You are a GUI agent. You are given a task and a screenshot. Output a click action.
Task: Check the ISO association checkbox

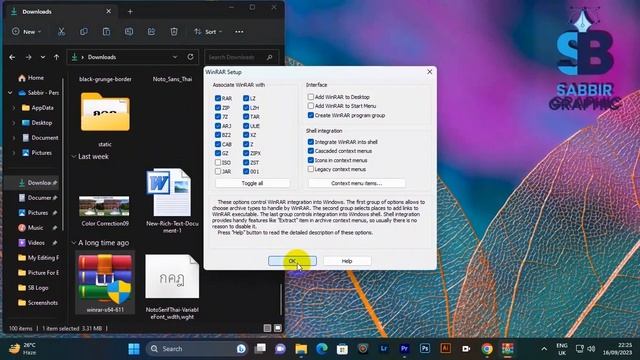click(218, 162)
